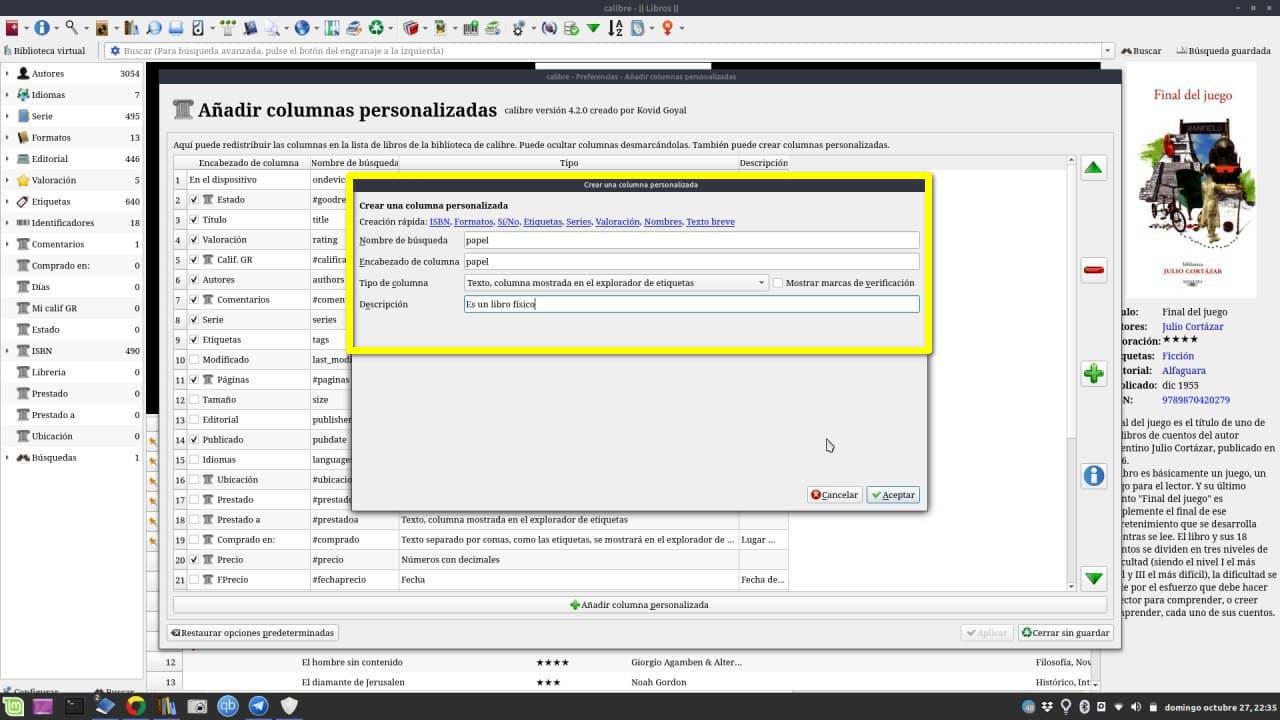Select Valoración star icon in tag browser

23,180
